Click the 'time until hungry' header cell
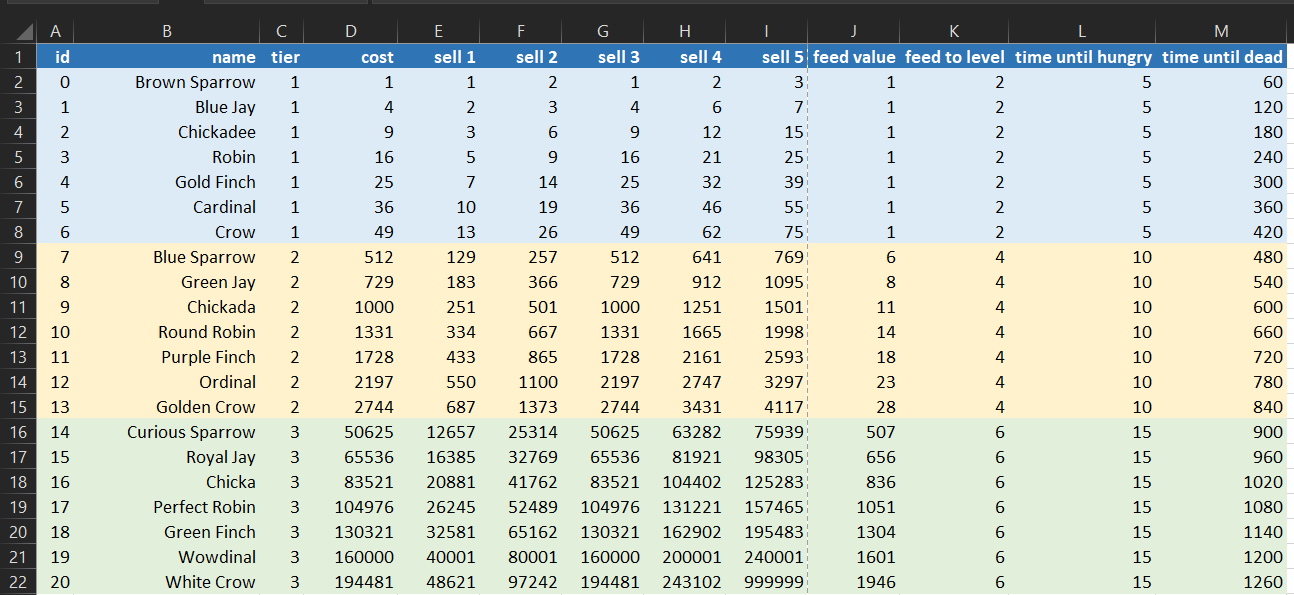This screenshot has width=1294, height=595. (x=1082, y=57)
